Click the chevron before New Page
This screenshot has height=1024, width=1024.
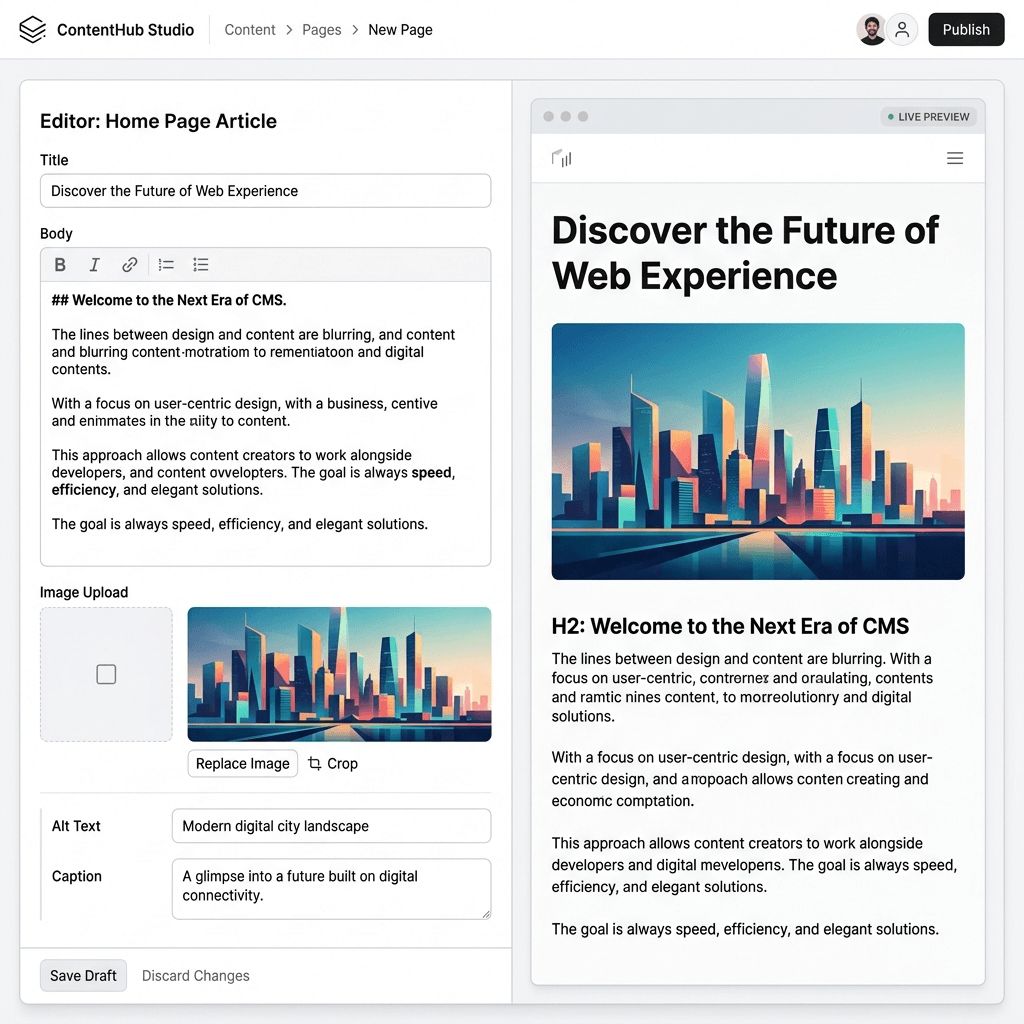pyautogui.click(x=355, y=30)
